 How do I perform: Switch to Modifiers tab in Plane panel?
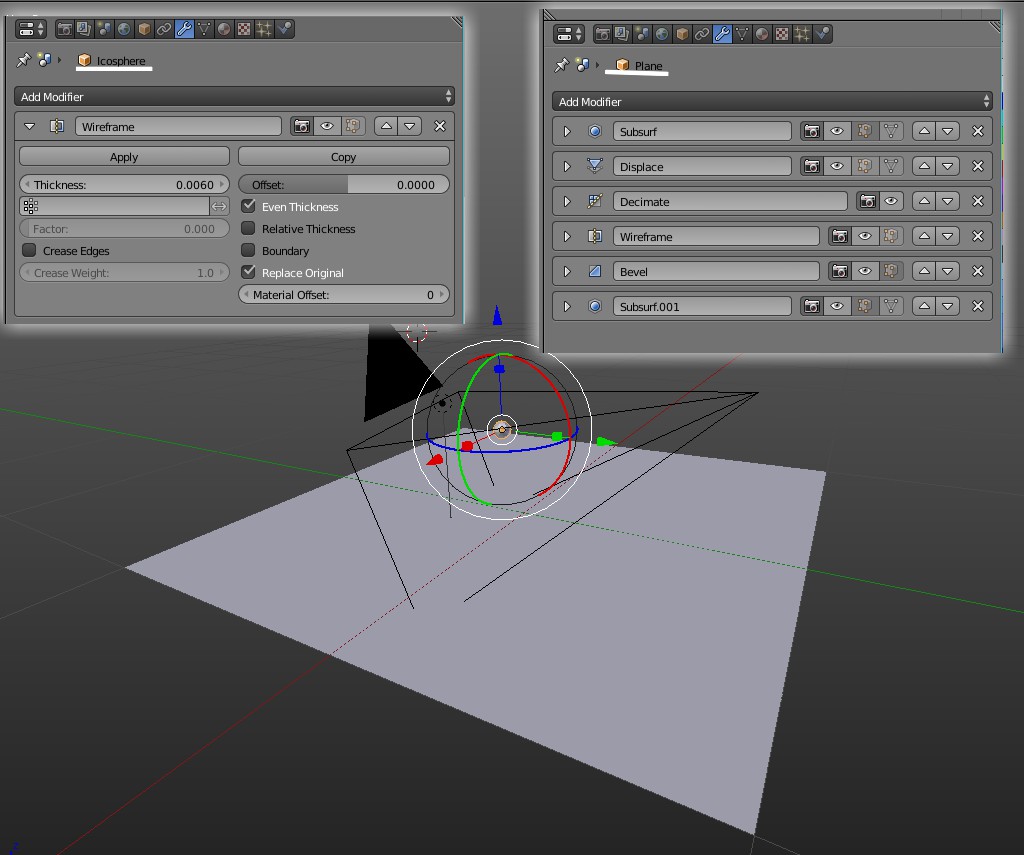(x=722, y=34)
